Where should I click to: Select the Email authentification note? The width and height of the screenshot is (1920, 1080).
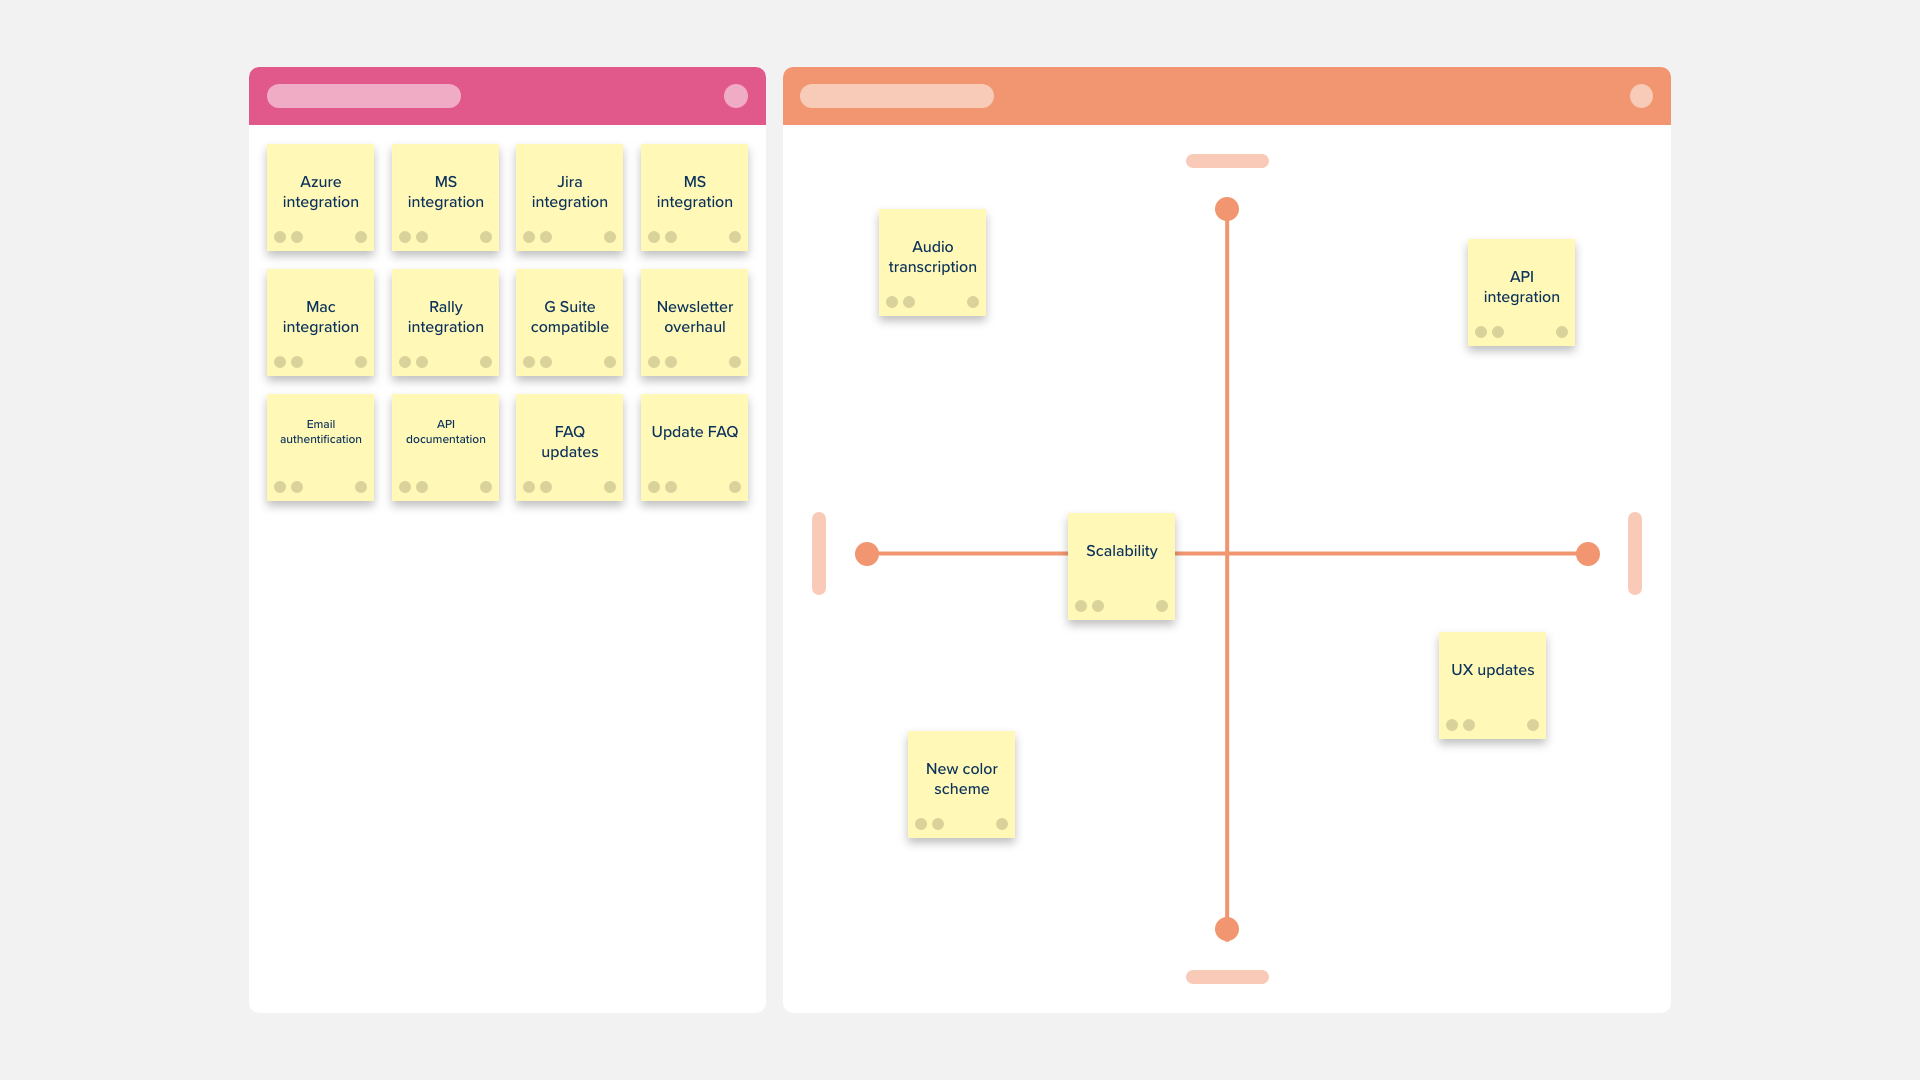click(320, 447)
